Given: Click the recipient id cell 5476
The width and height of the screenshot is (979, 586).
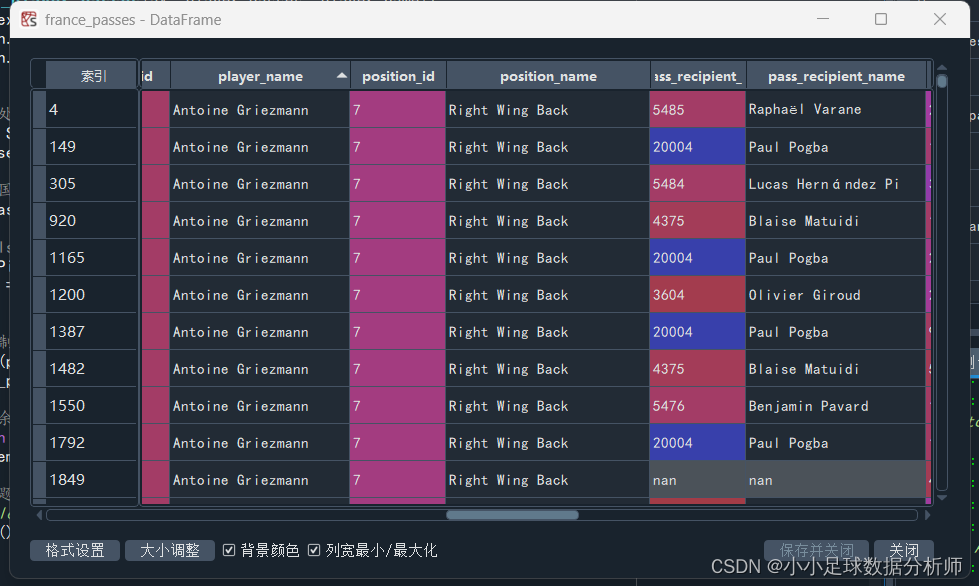Looking at the screenshot, I should coord(697,406).
